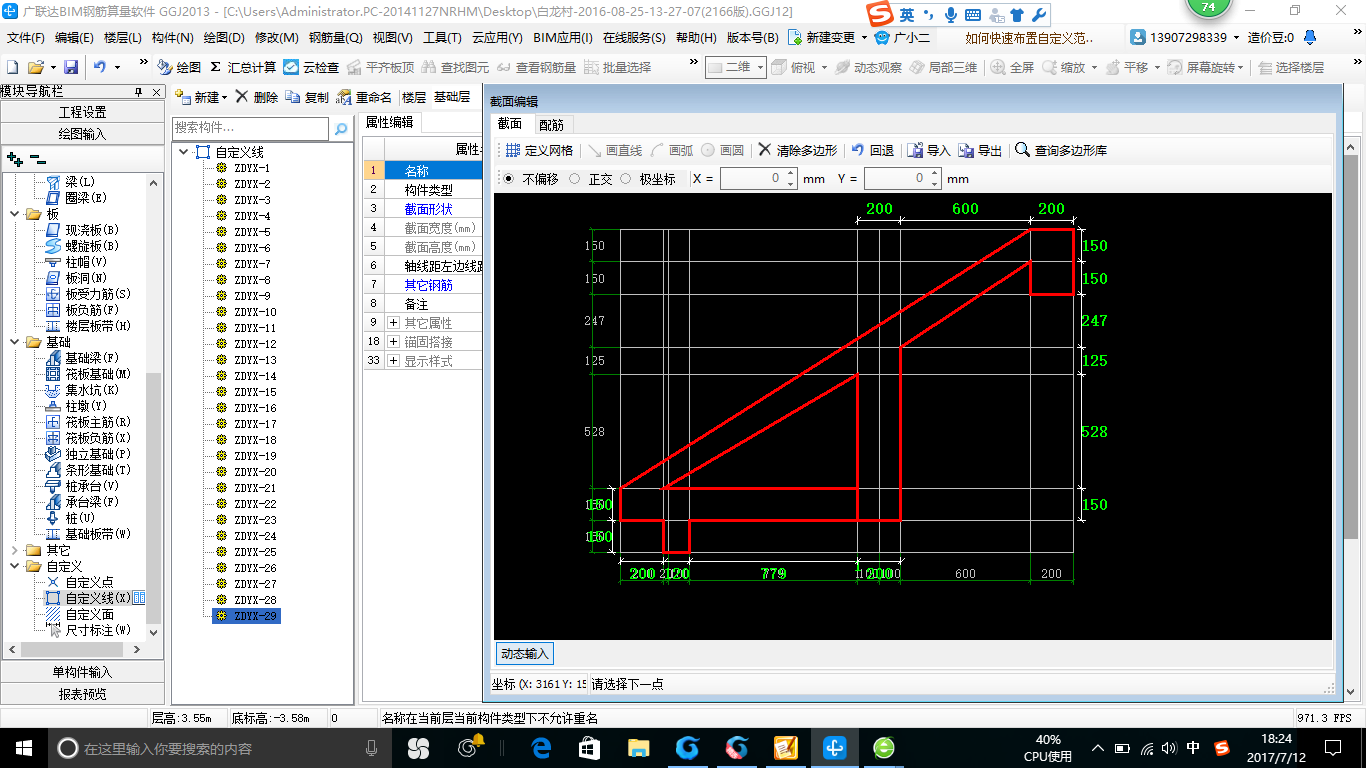Viewport: 1366px width, 768px height.
Task: Click 局部三维 partial 3D
Action: point(943,67)
